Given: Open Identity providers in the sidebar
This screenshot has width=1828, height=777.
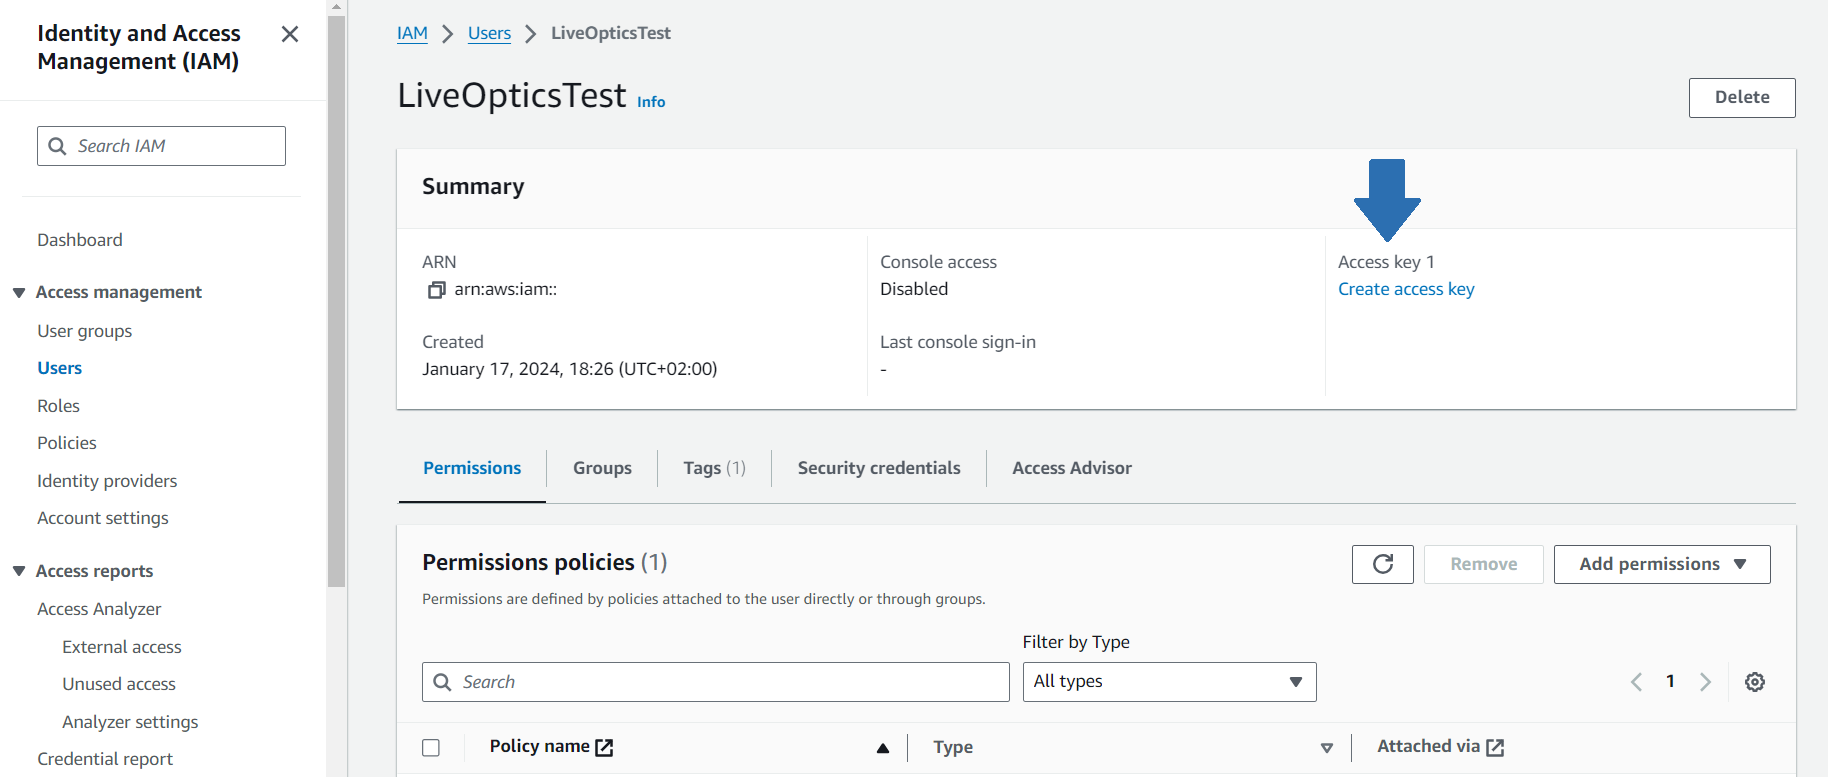Looking at the screenshot, I should [x=107, y=481].
